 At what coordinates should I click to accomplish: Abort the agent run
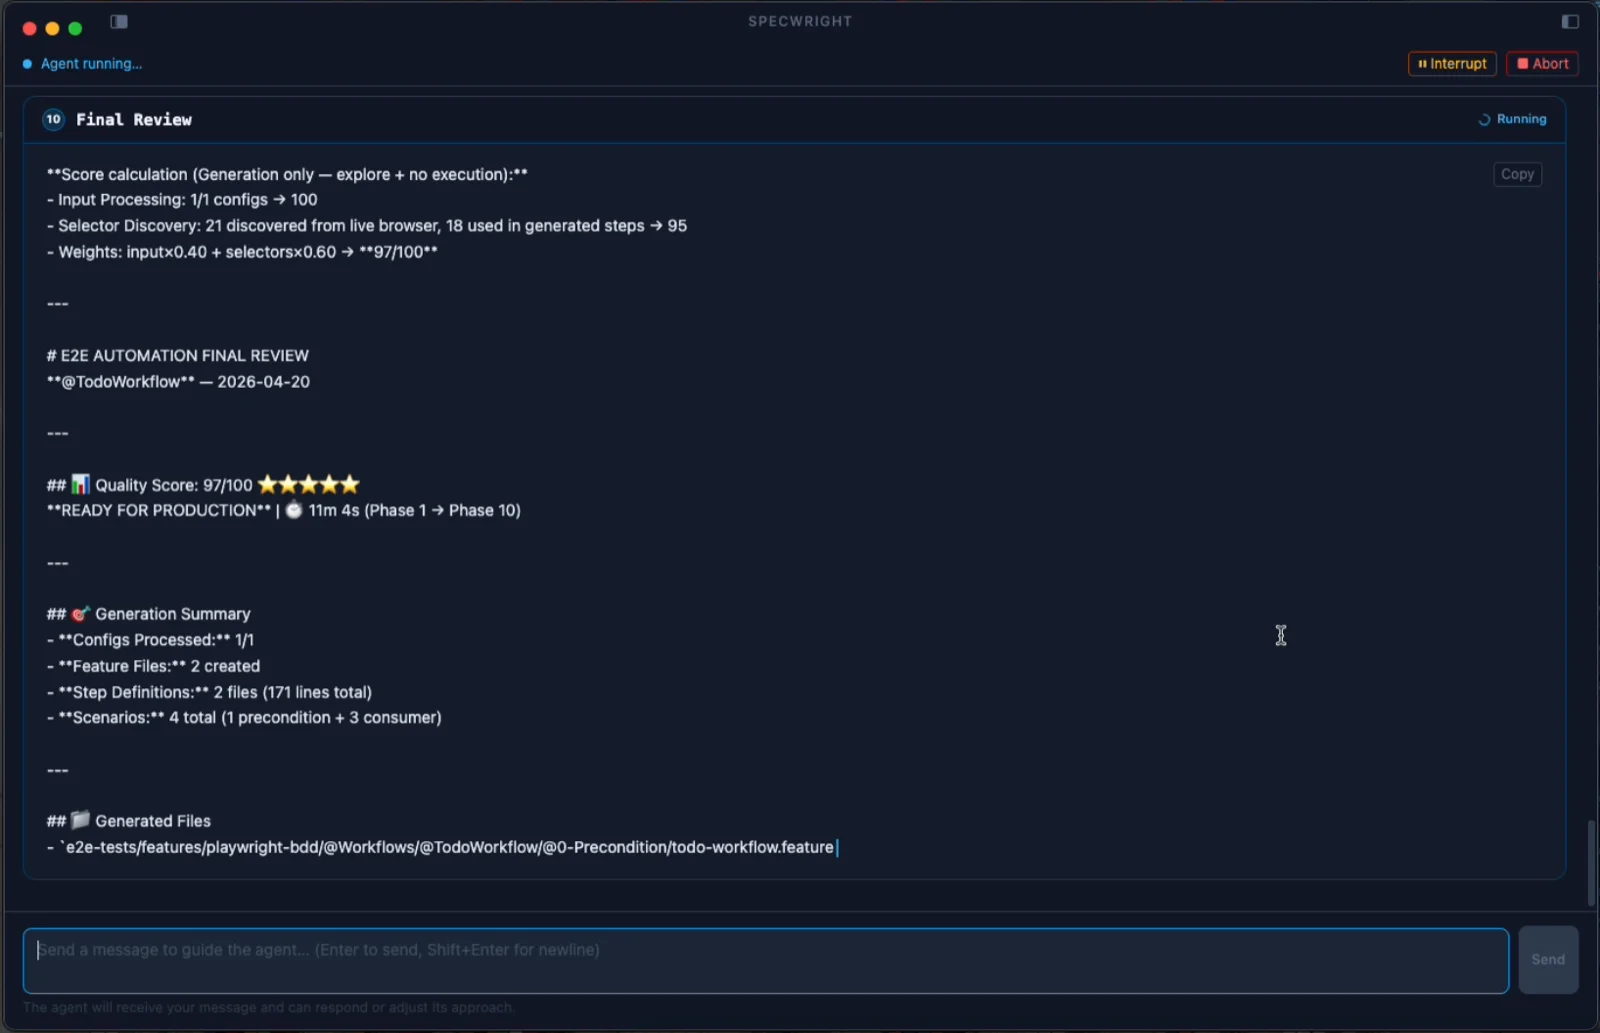[1542, 64]
